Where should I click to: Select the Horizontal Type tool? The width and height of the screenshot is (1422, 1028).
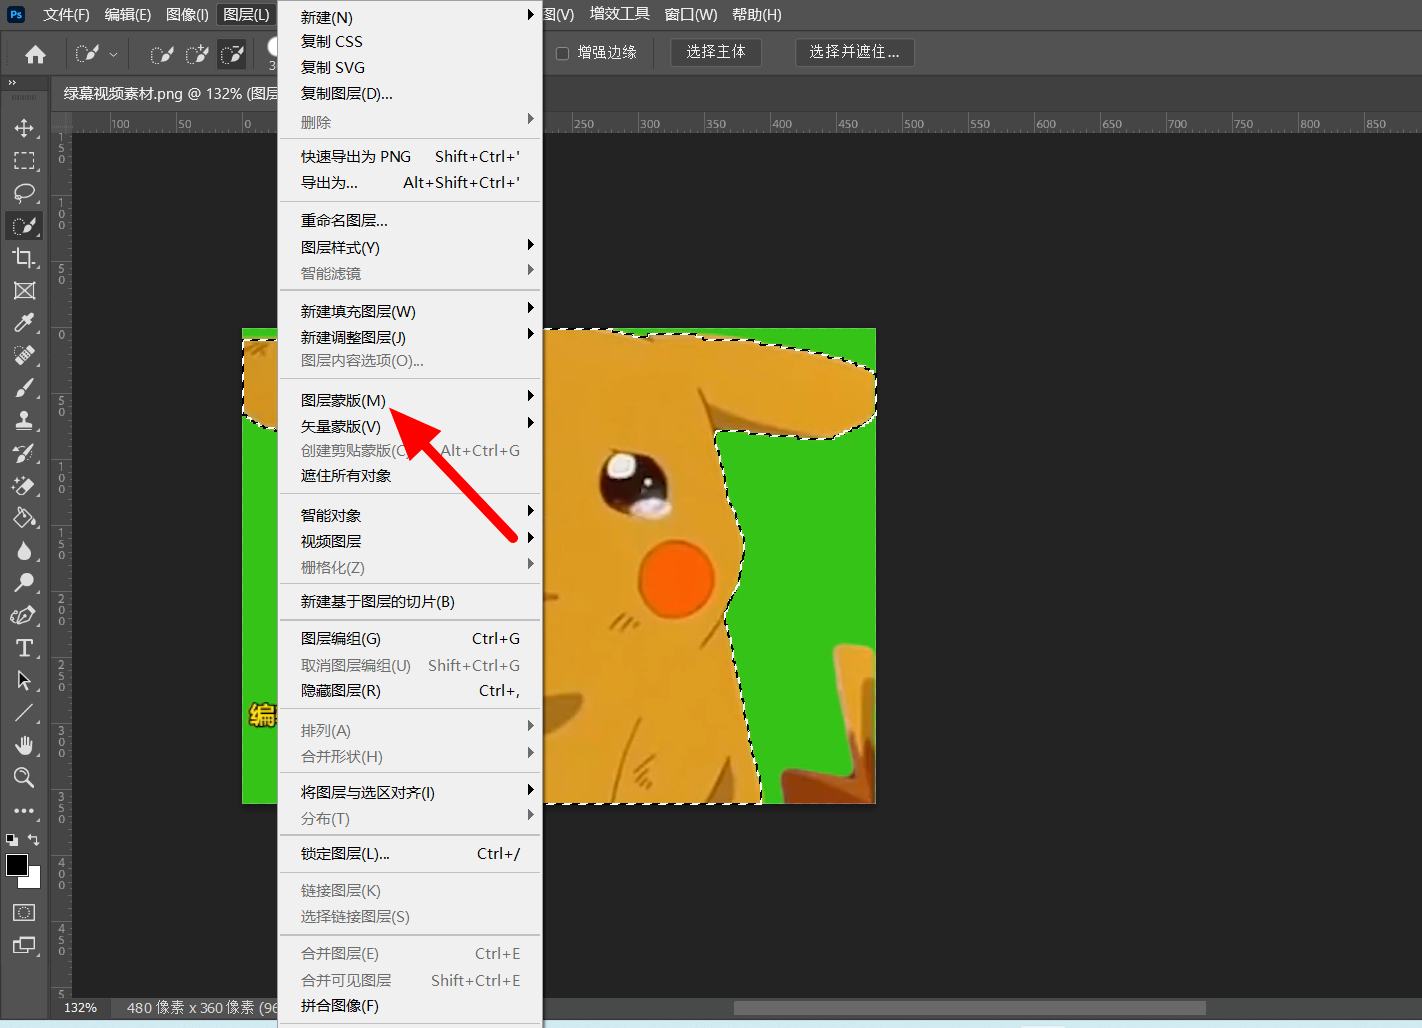tap(24, 648)
